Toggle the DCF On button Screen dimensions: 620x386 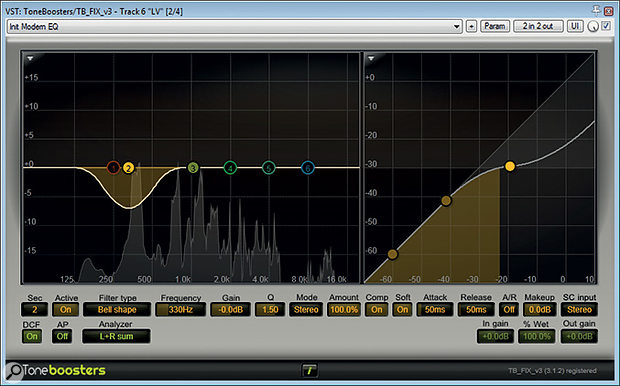[32, 337]
